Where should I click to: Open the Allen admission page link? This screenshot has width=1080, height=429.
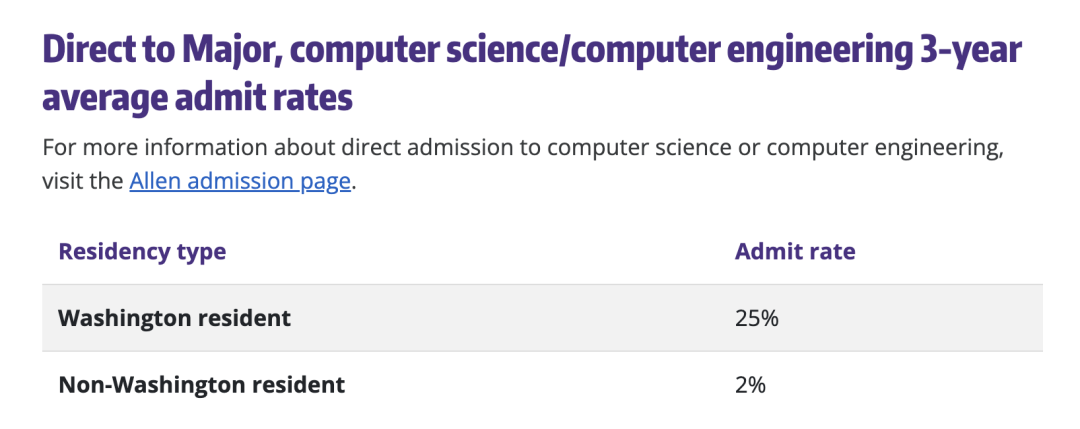(x=240, y=183)
